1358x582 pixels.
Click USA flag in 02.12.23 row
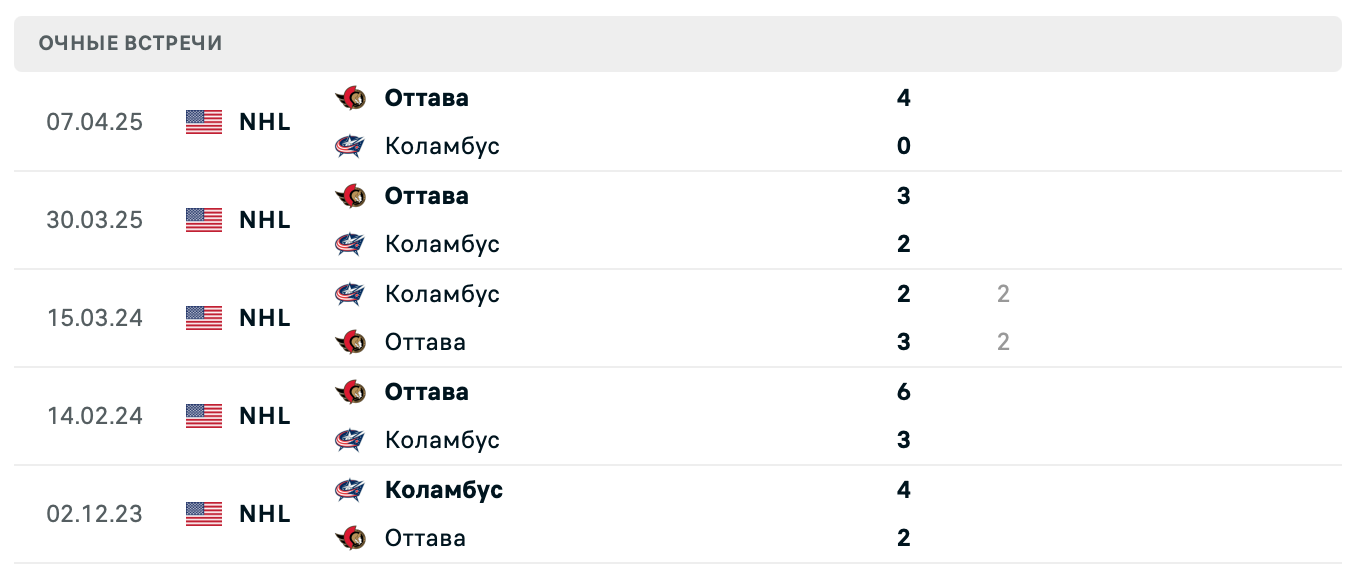click(x=204, y=514)
